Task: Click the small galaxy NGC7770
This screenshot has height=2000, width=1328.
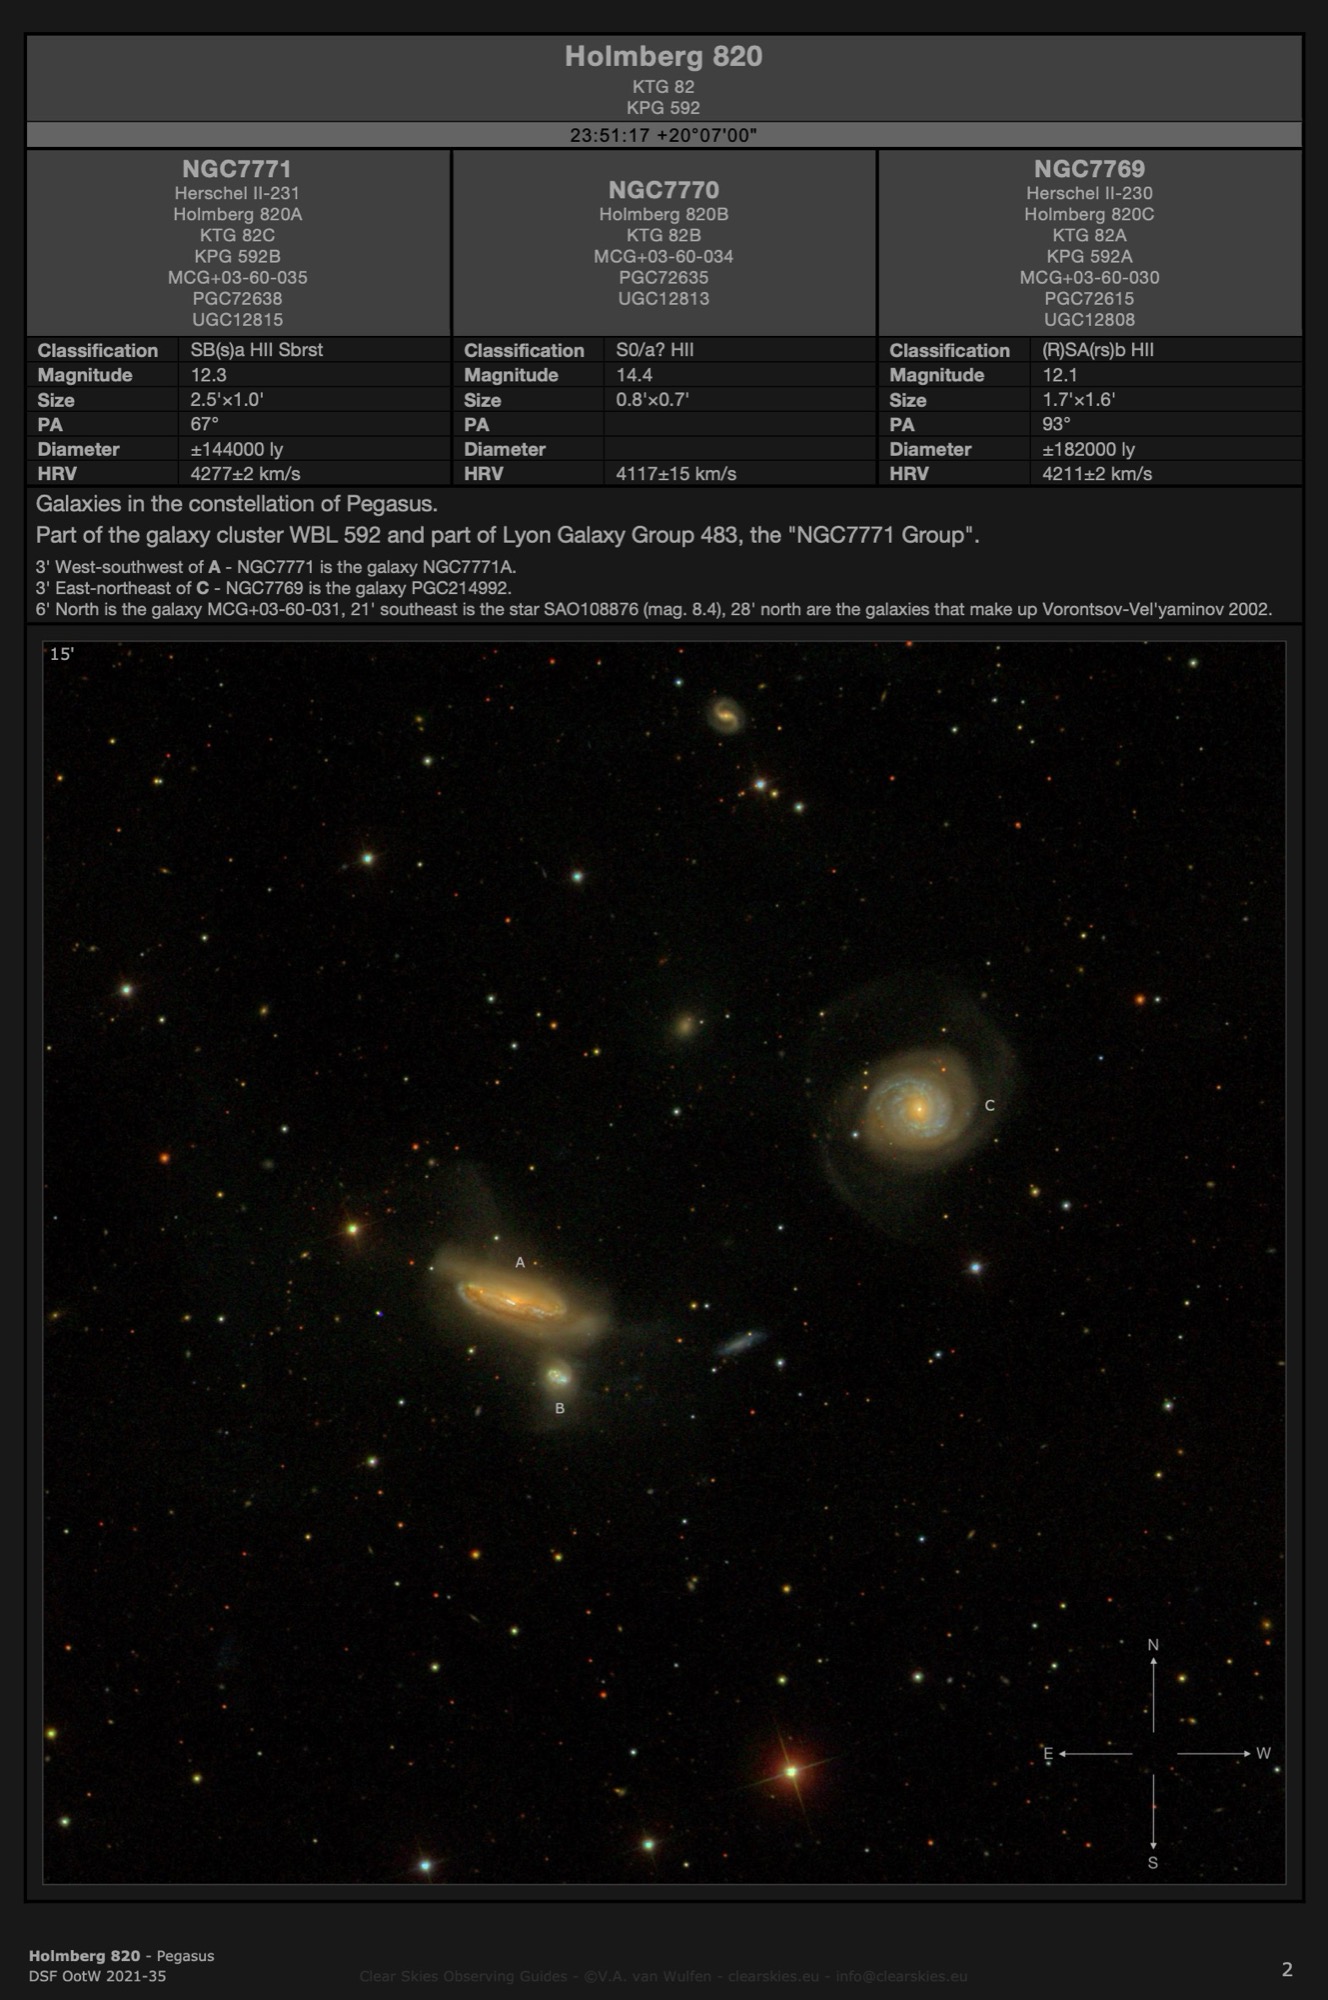Action: pyautogui.click(x=558, y=1377)
